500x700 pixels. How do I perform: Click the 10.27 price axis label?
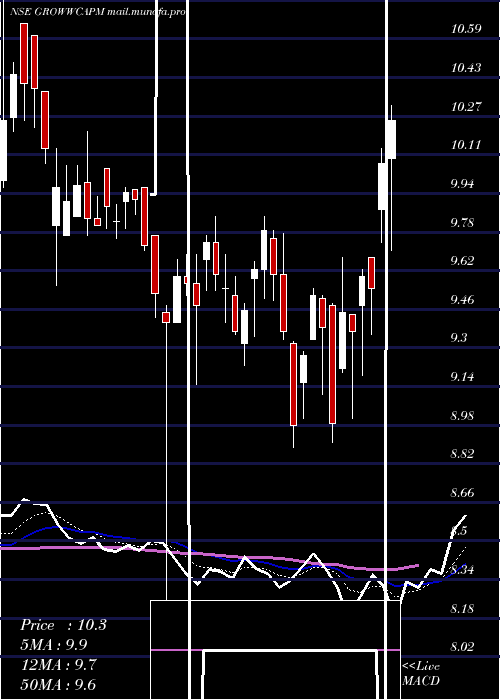(466, 107)
